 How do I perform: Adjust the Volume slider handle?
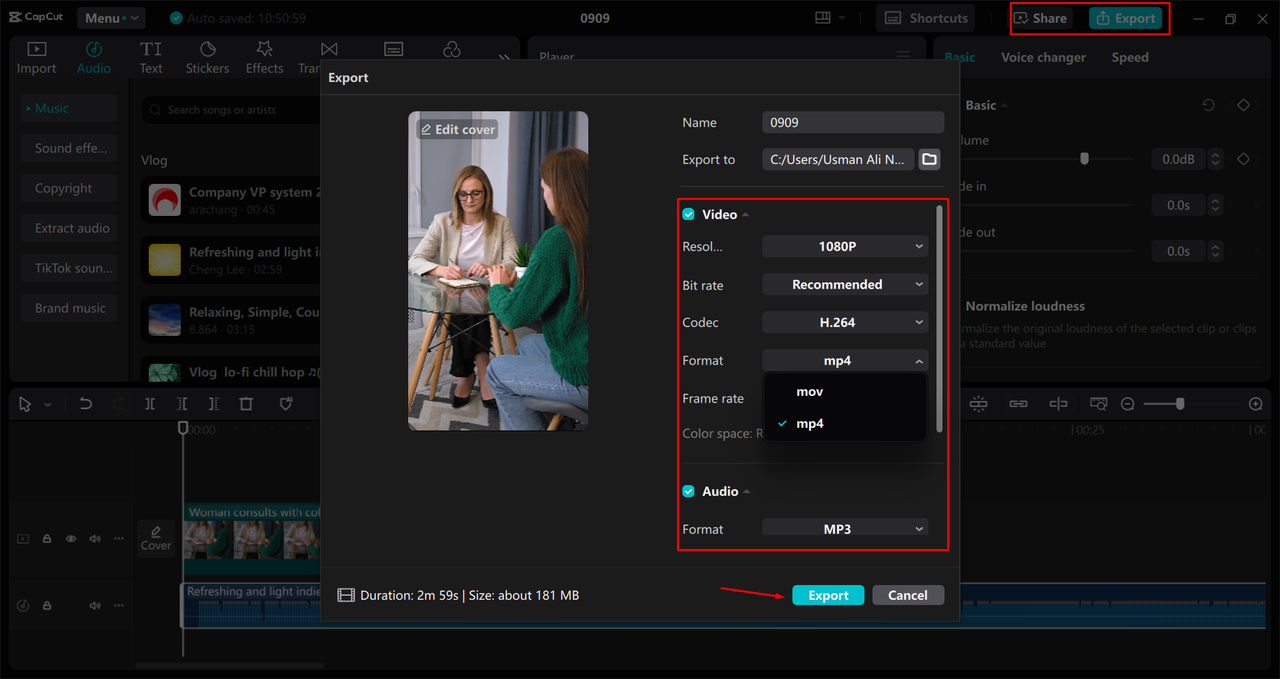[x=1084, y=158]
